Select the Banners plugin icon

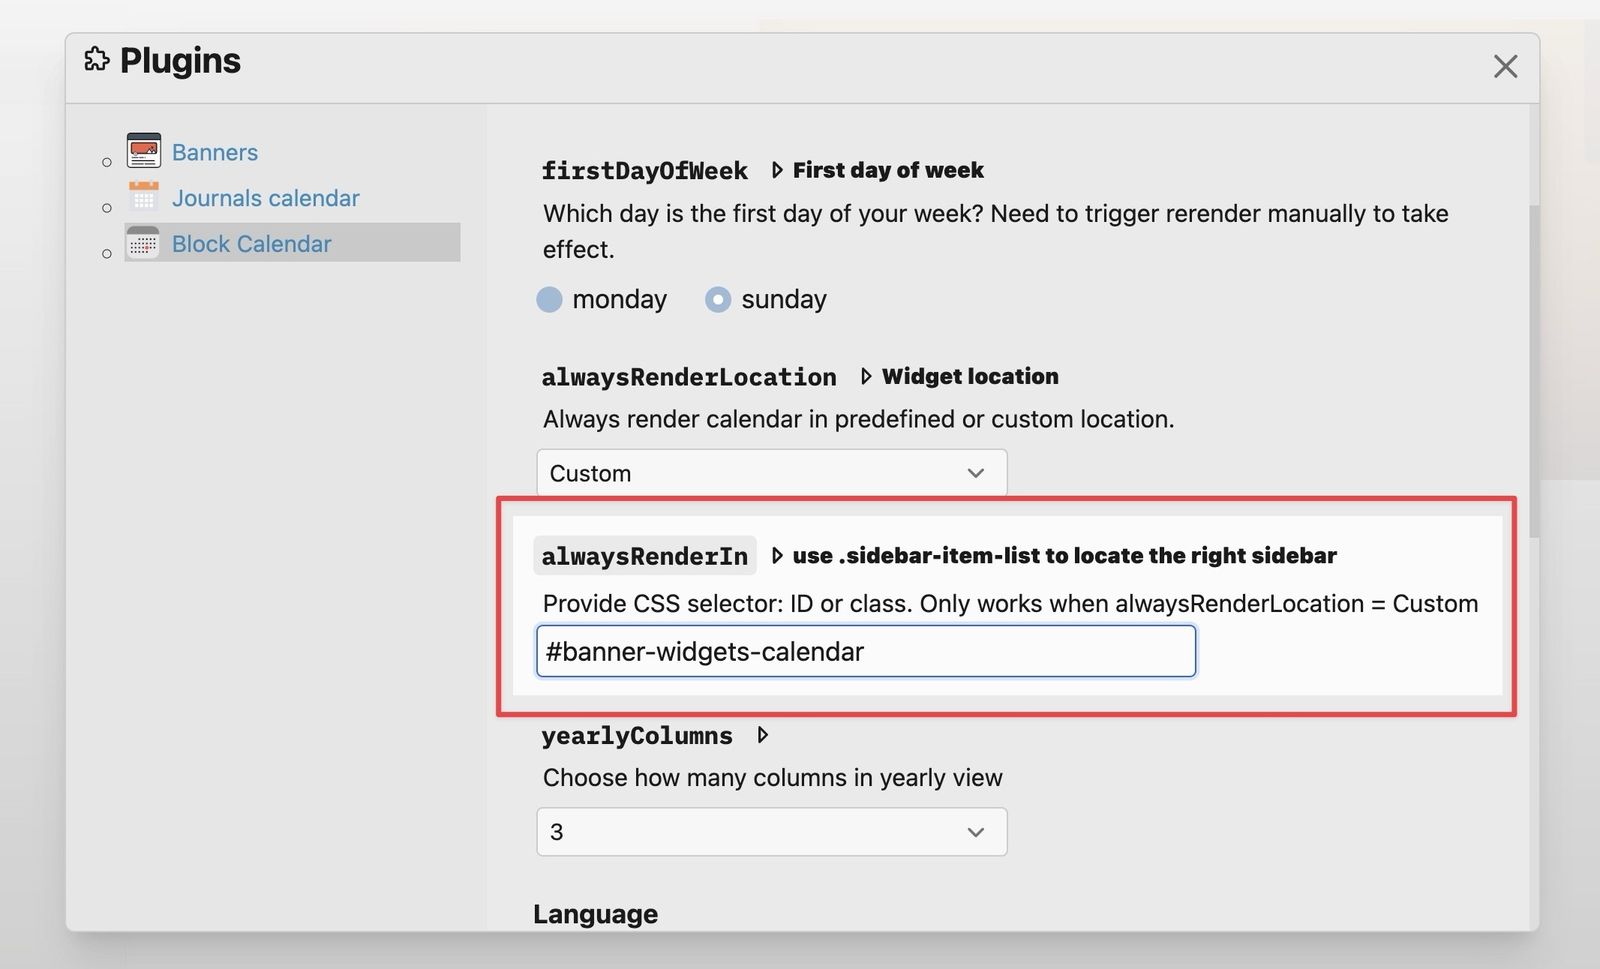click(143, 150)
